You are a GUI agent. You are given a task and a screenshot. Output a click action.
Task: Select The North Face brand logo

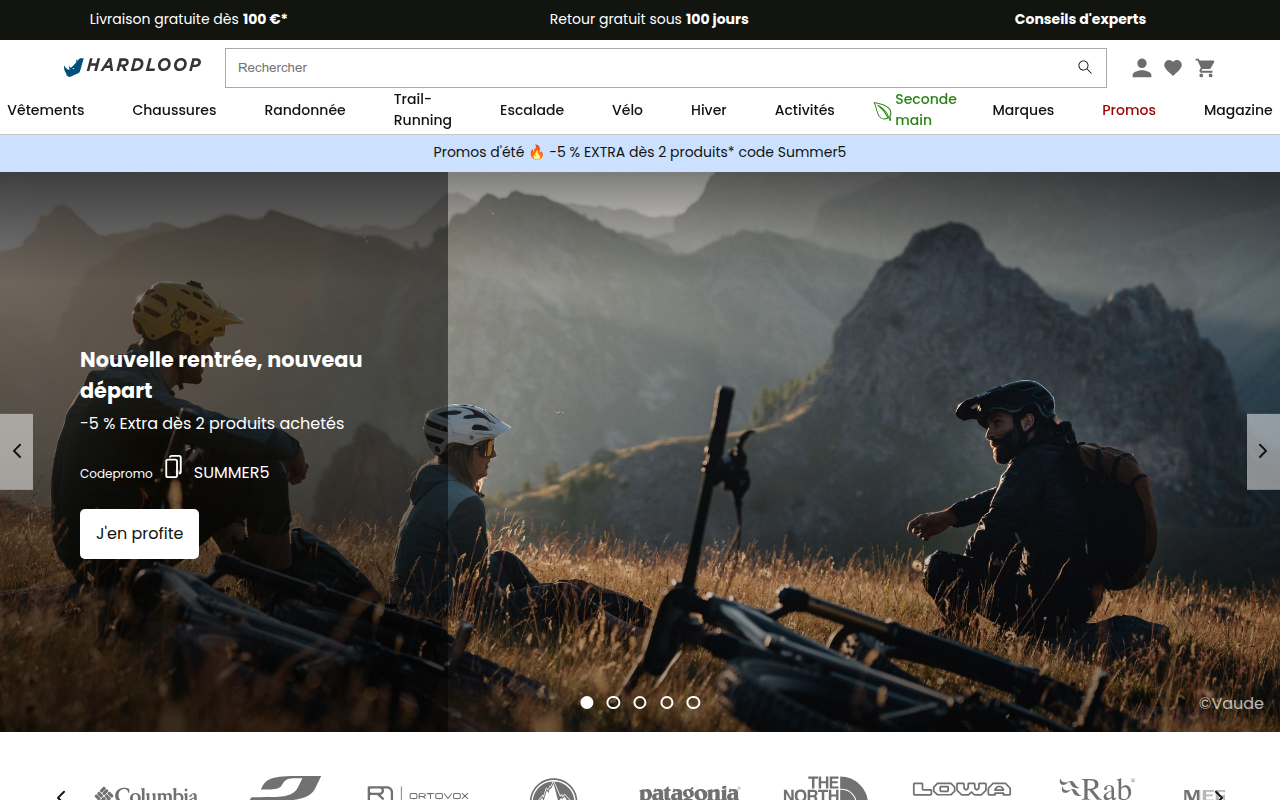point(825,788)
